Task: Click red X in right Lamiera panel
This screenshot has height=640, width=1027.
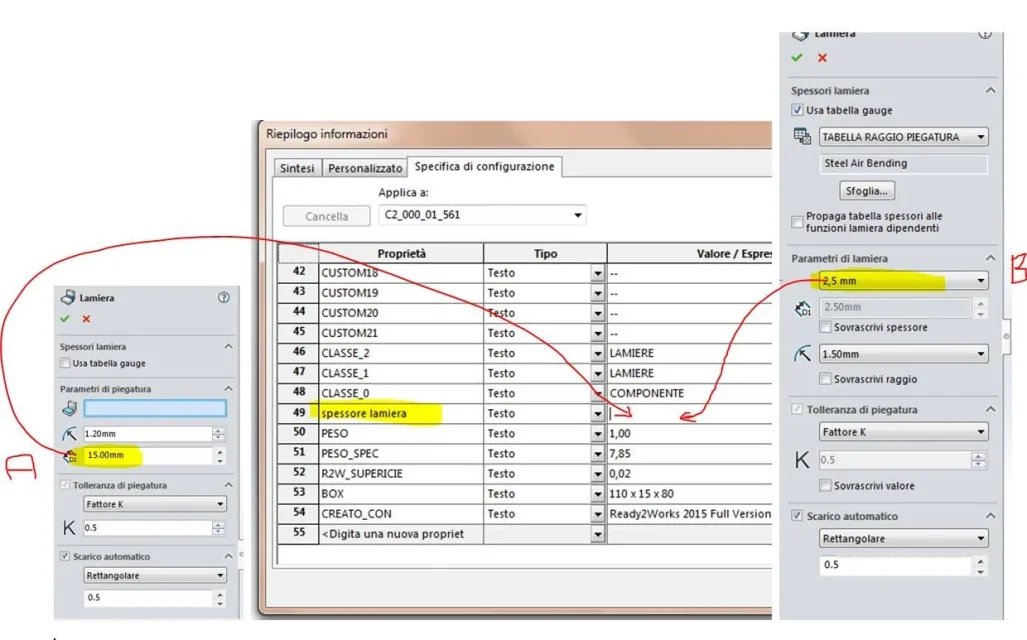Action: coord(822,58)
